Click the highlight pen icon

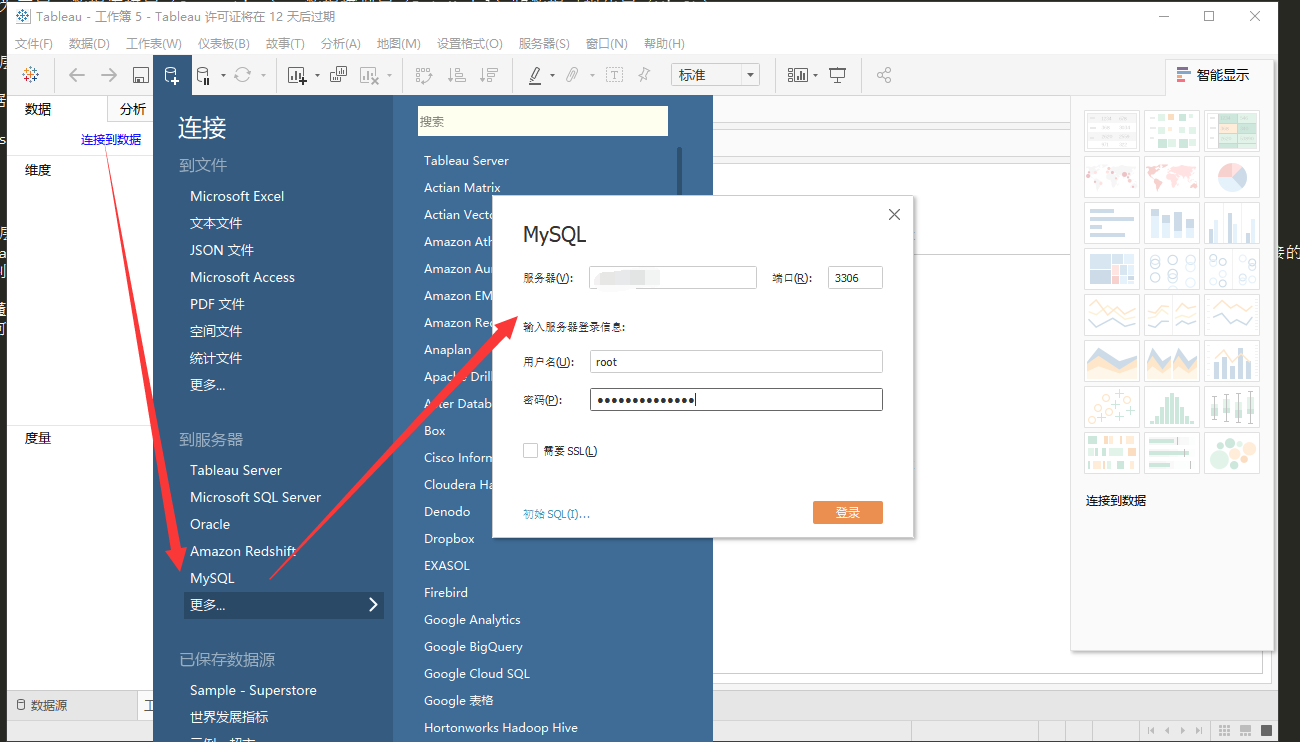[535, 75]
